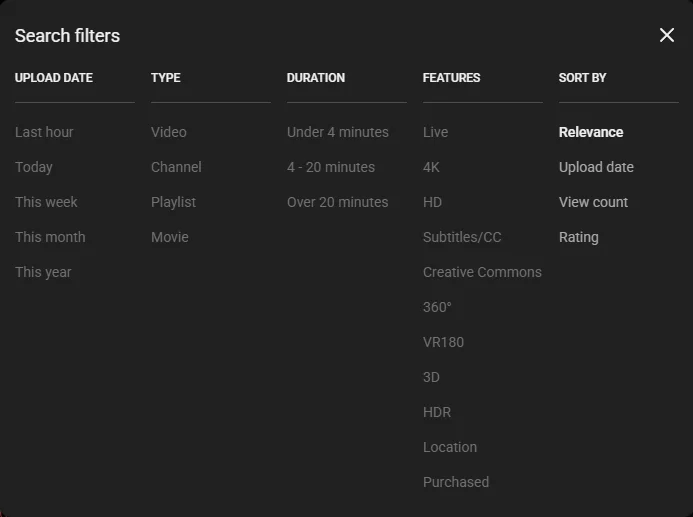The height and width of the screenshot is (517, 693).
Task: Enable the Live feature filter
Action: (x=435, y=132)
